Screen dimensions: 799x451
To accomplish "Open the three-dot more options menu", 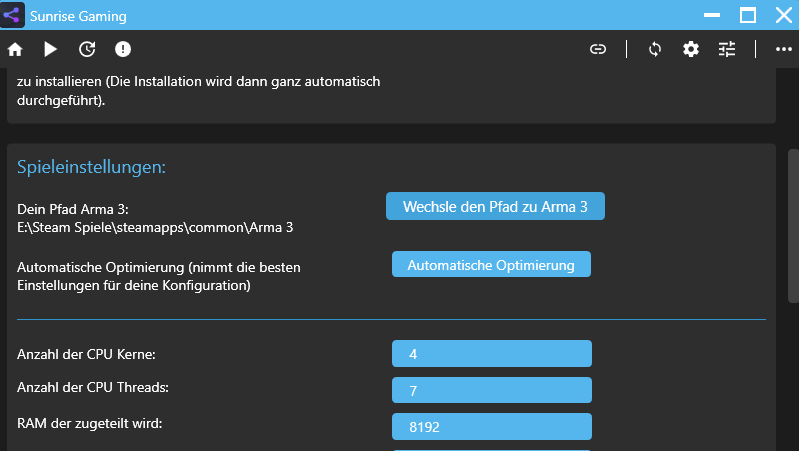I will pyautogui.click(x=783, y=49).
